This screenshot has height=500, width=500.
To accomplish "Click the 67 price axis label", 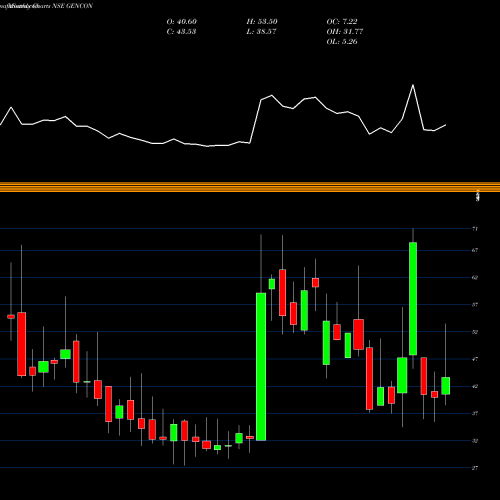I will [475, 250].
